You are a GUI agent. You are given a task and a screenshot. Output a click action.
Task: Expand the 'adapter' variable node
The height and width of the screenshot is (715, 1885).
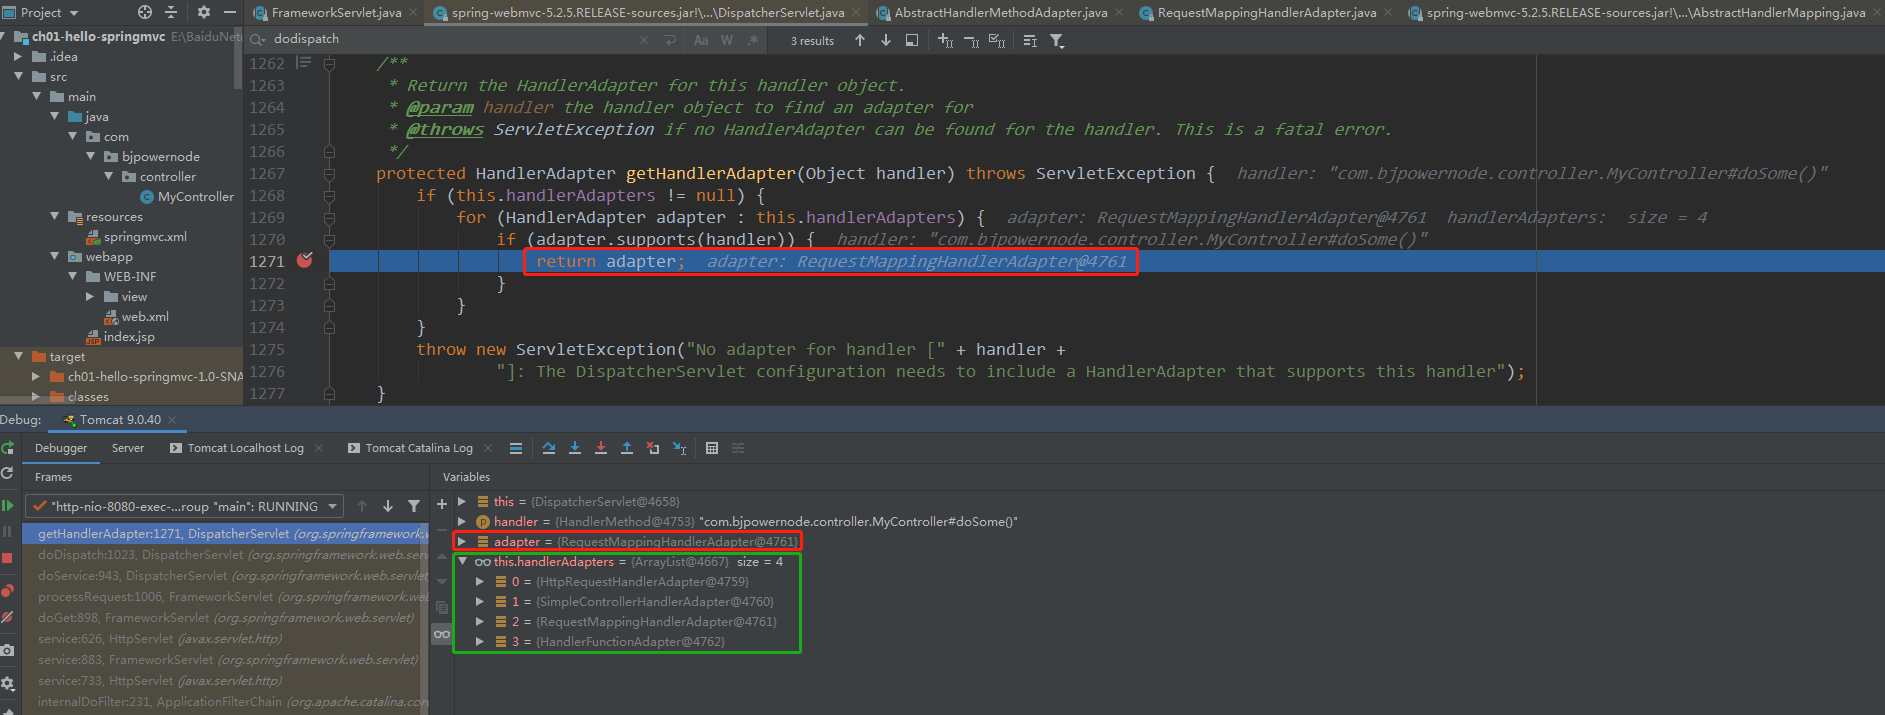pos(462,541)
